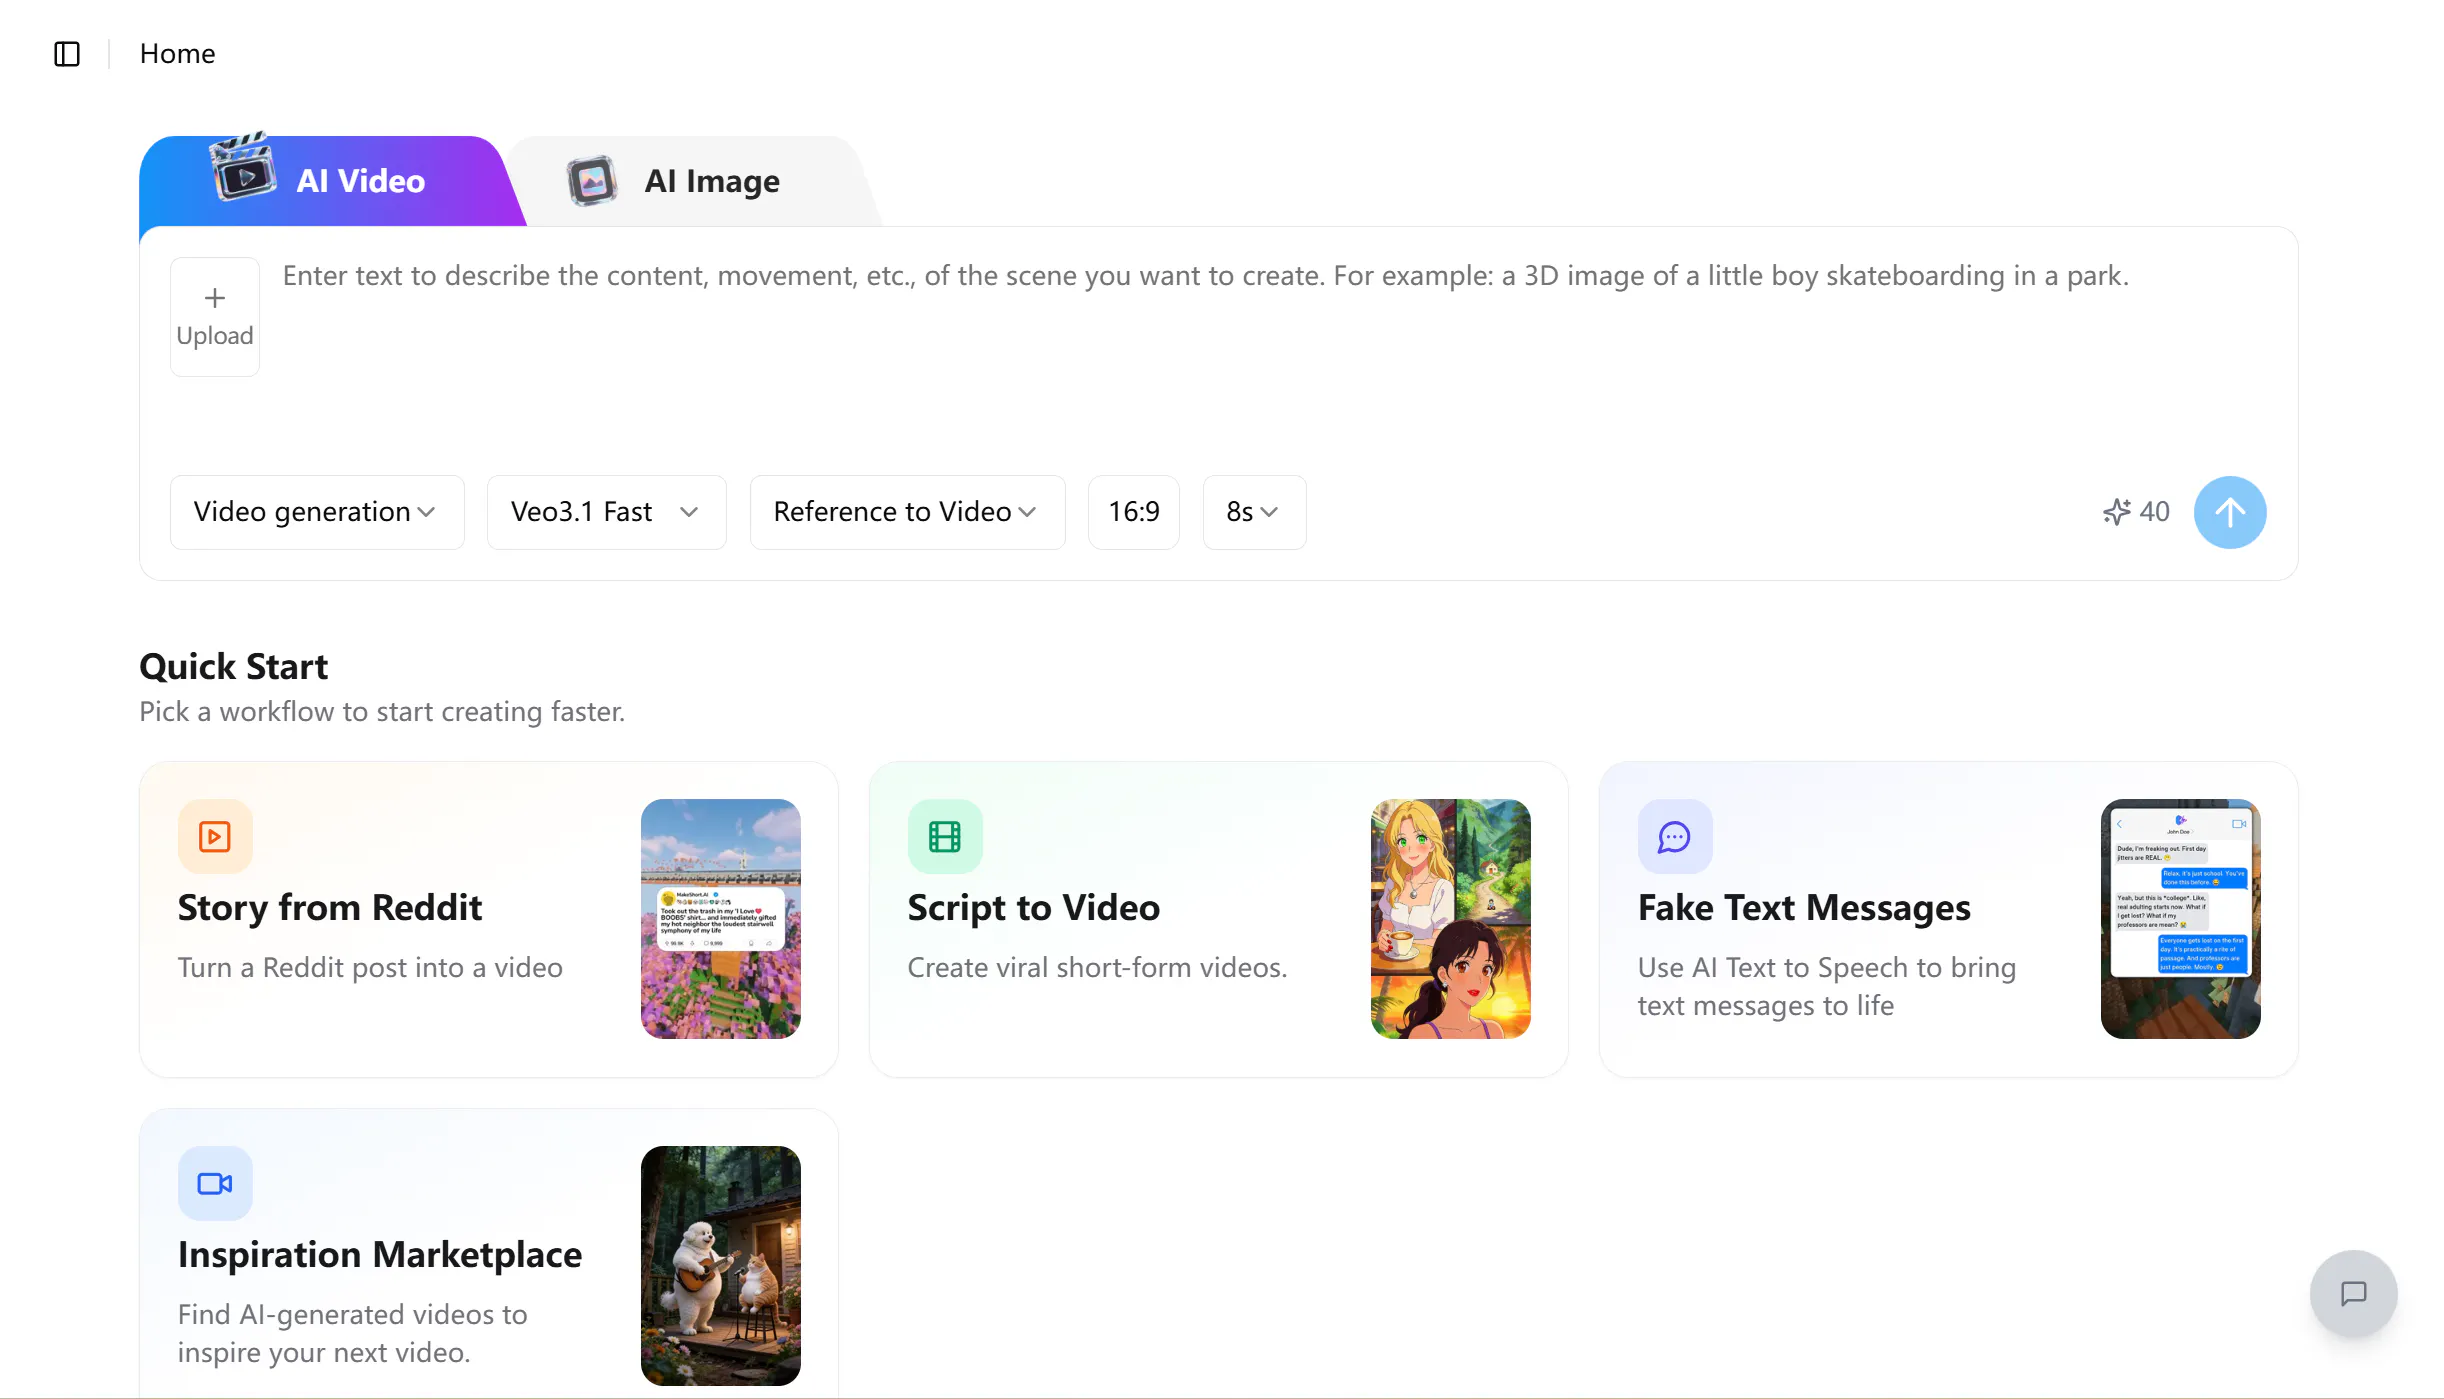Open the Fake Text Messages workflow
Image resolution: width=2444 pixels, height=1399 pixels.
point(1948,919)
